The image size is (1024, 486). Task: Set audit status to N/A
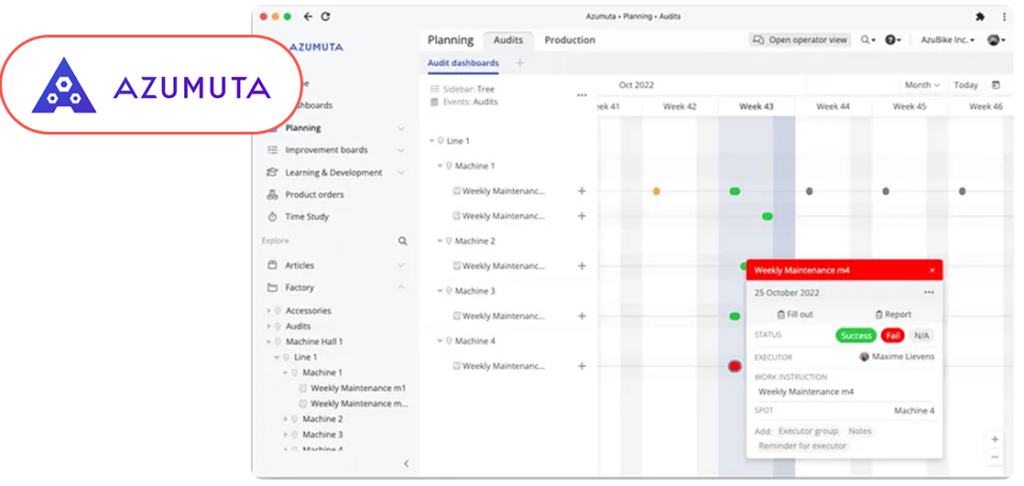click(921, 336)
